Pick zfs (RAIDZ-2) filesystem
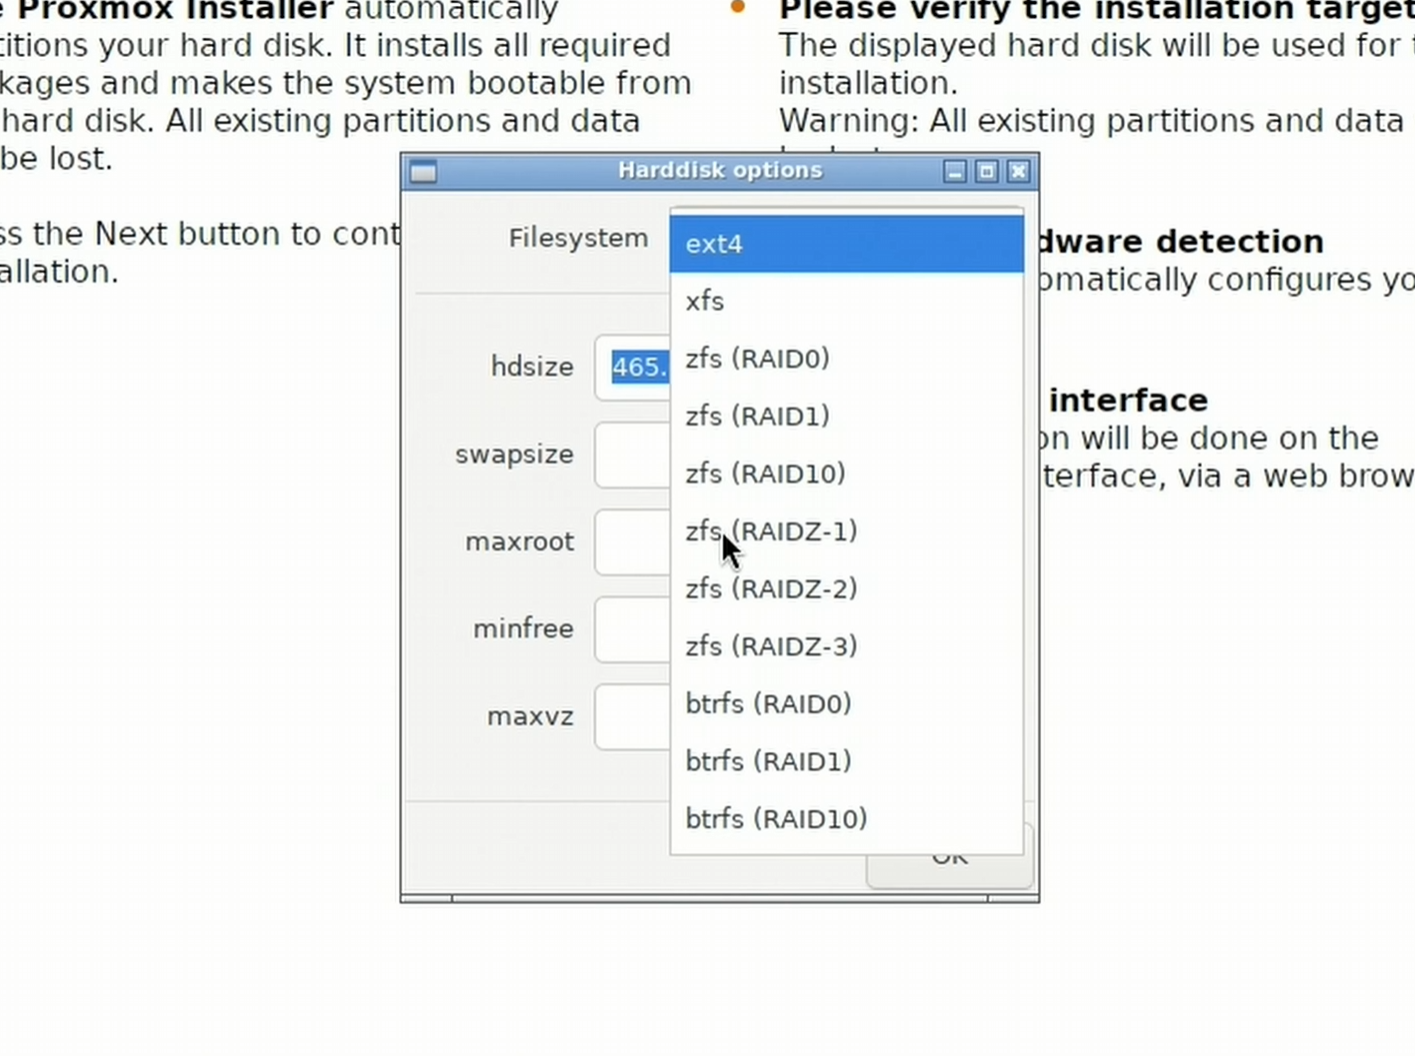This screenshot has height=1056, width=1415. coord(846,588)
